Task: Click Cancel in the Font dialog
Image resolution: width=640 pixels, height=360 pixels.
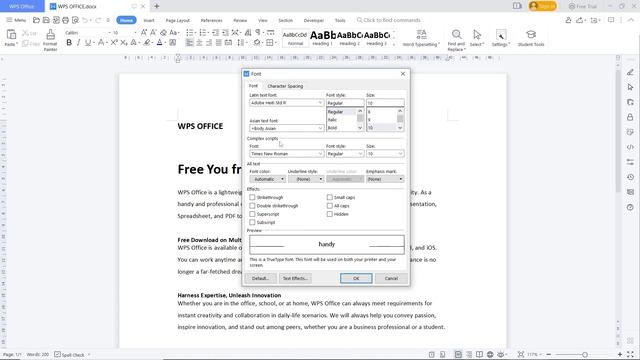Action: tap(391, 278)
